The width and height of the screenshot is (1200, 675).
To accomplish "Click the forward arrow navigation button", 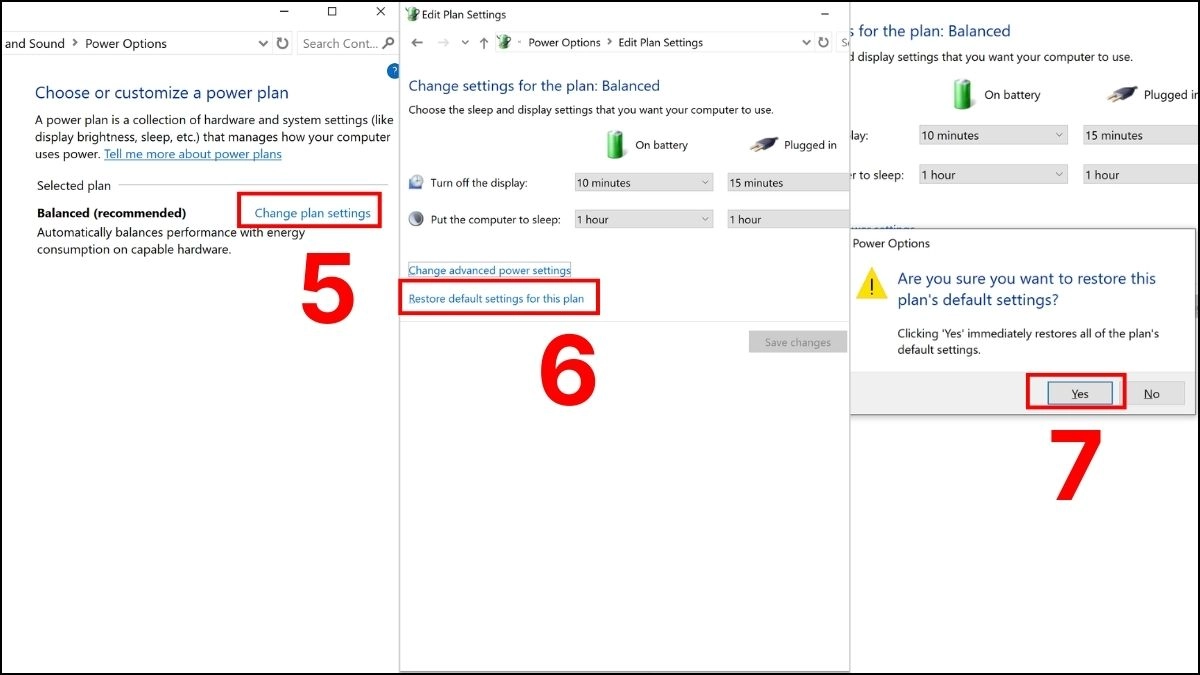I will pos(443,43).
